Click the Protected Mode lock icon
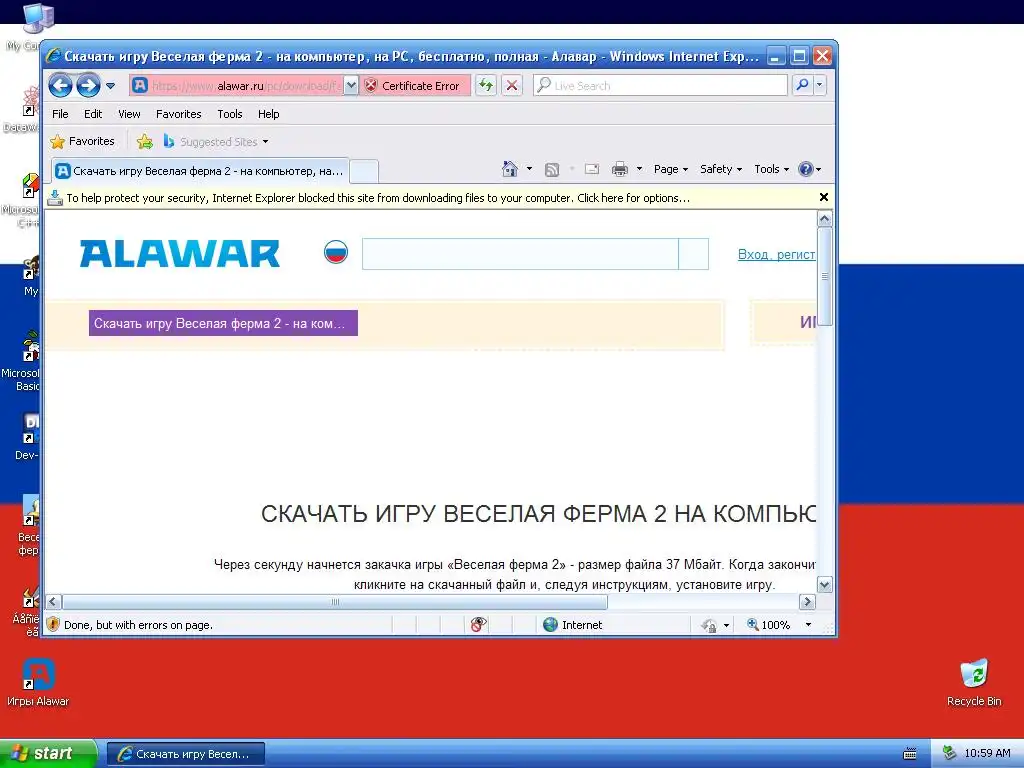Screen dimensions: 1024x768 coord(709,626)
